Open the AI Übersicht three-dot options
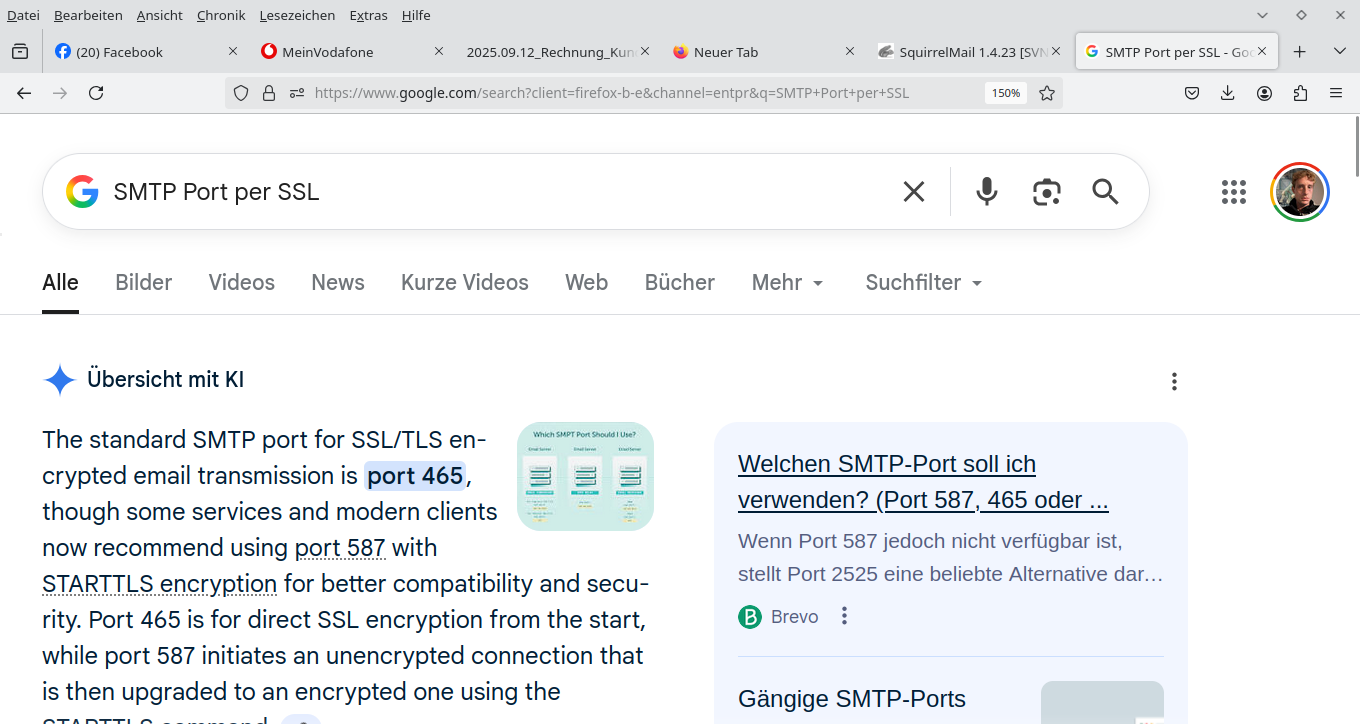Viewport: 1360px width, 724px height. coord(1174,381)
